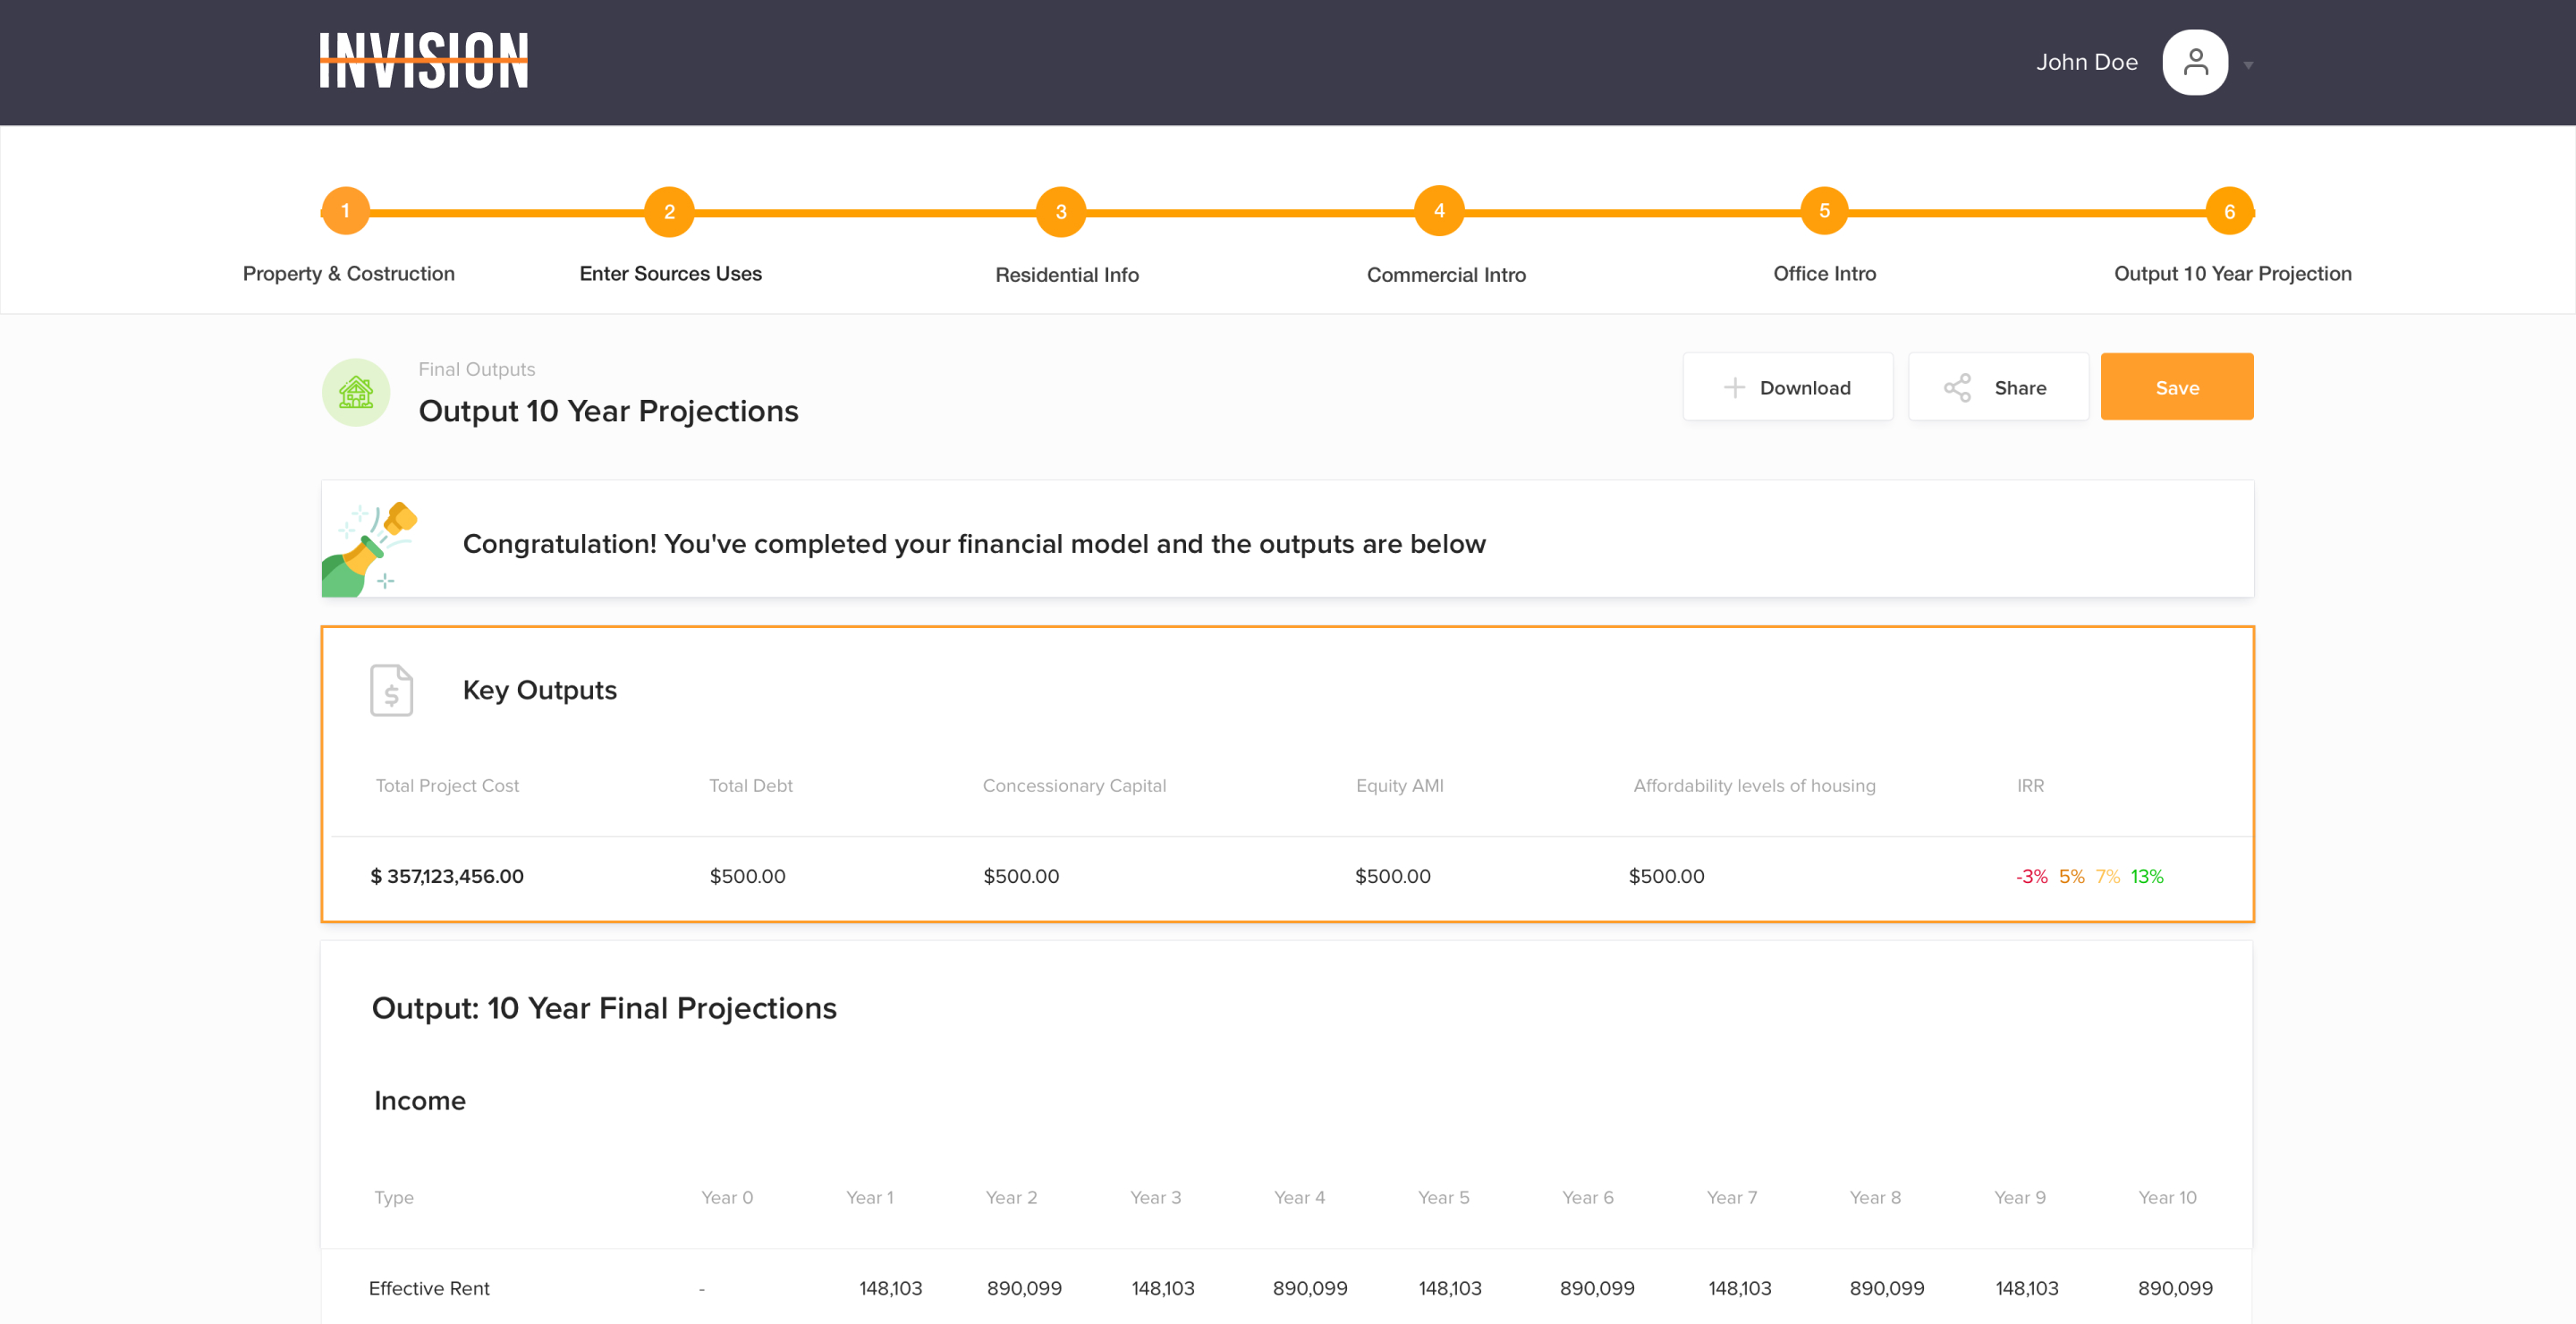Open the user profile avatar icon

pyautogui.click(x=2194, y=62)
